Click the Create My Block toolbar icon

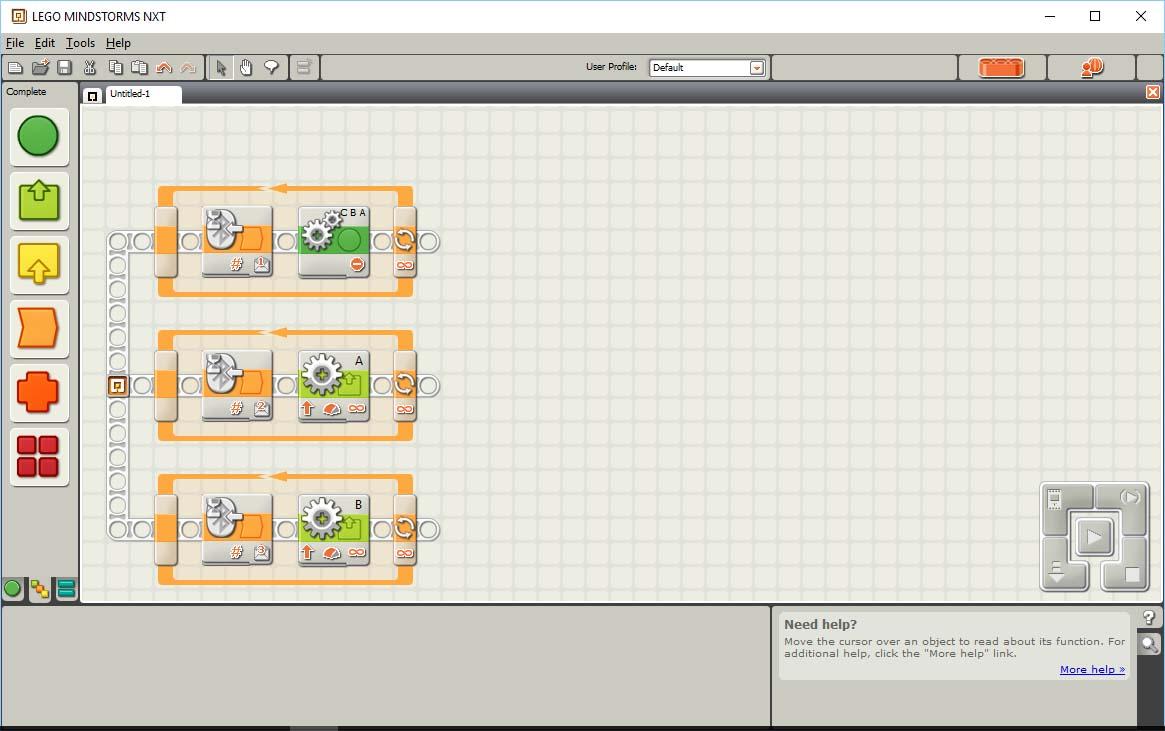[x=303, y=68]
